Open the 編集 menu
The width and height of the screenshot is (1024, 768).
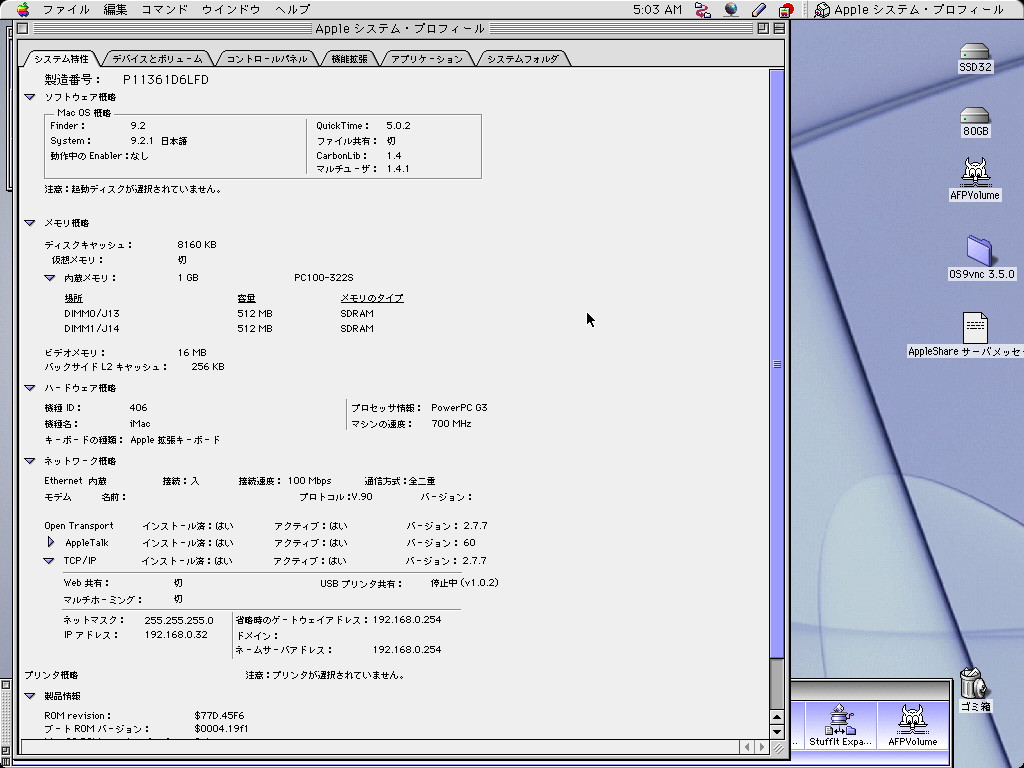pos(115,10)
